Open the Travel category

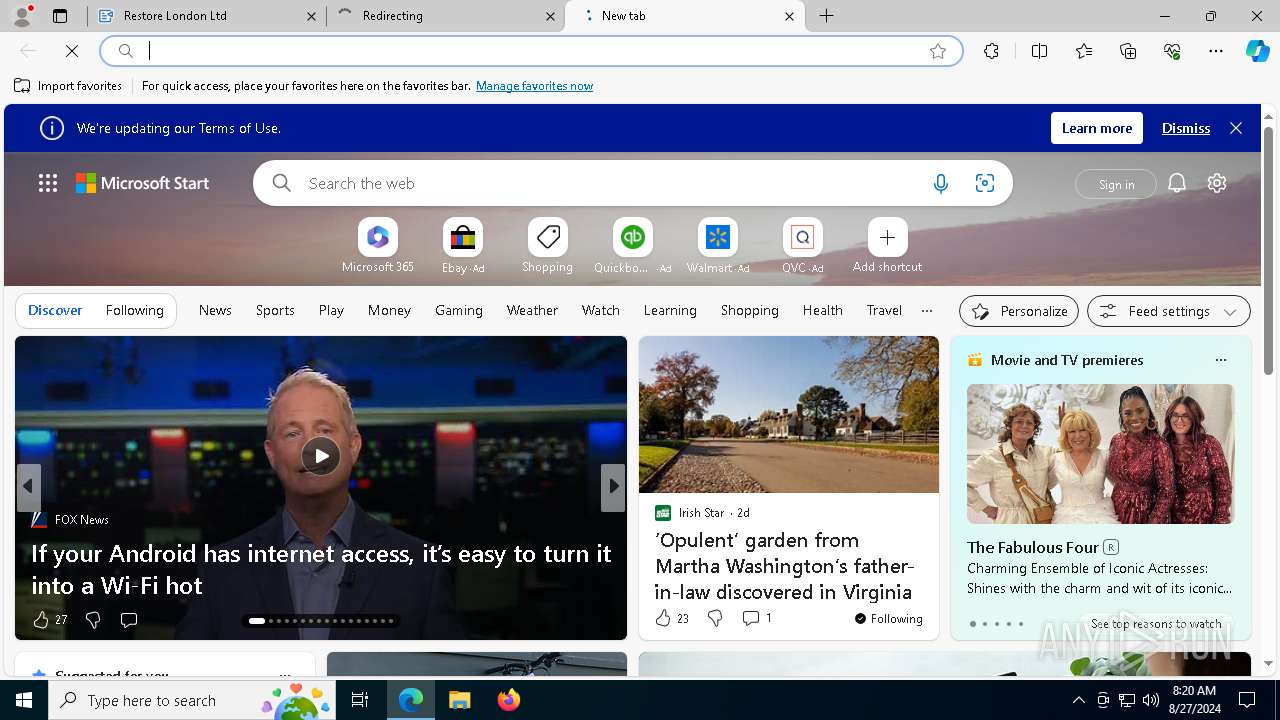click(884, 310)
